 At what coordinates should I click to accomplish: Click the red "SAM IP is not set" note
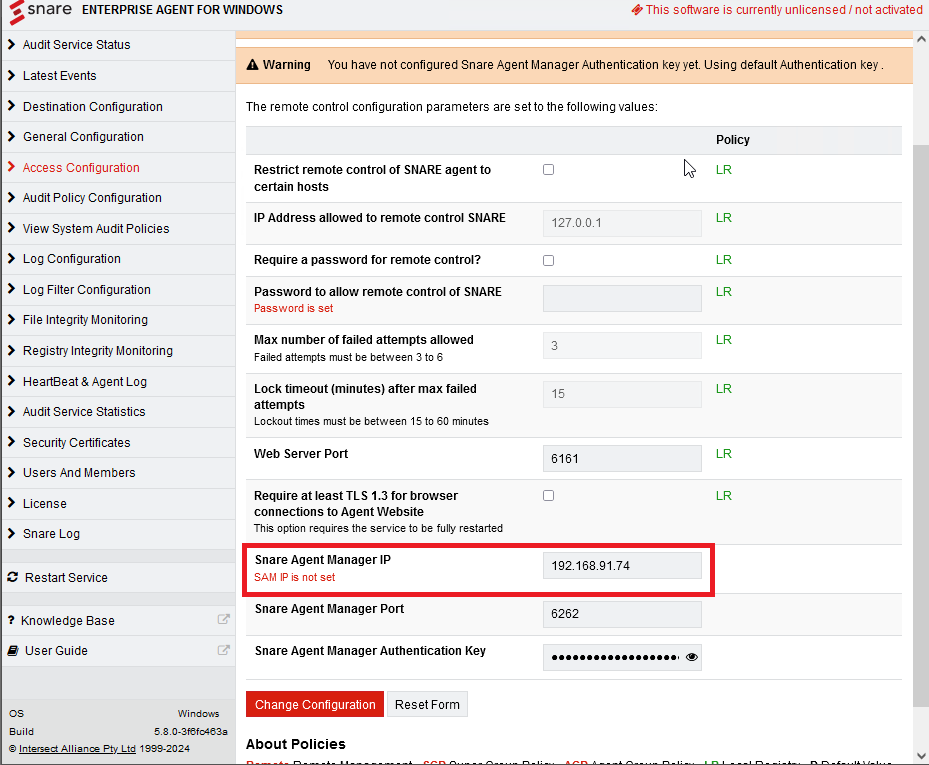(x=294, y=578)
